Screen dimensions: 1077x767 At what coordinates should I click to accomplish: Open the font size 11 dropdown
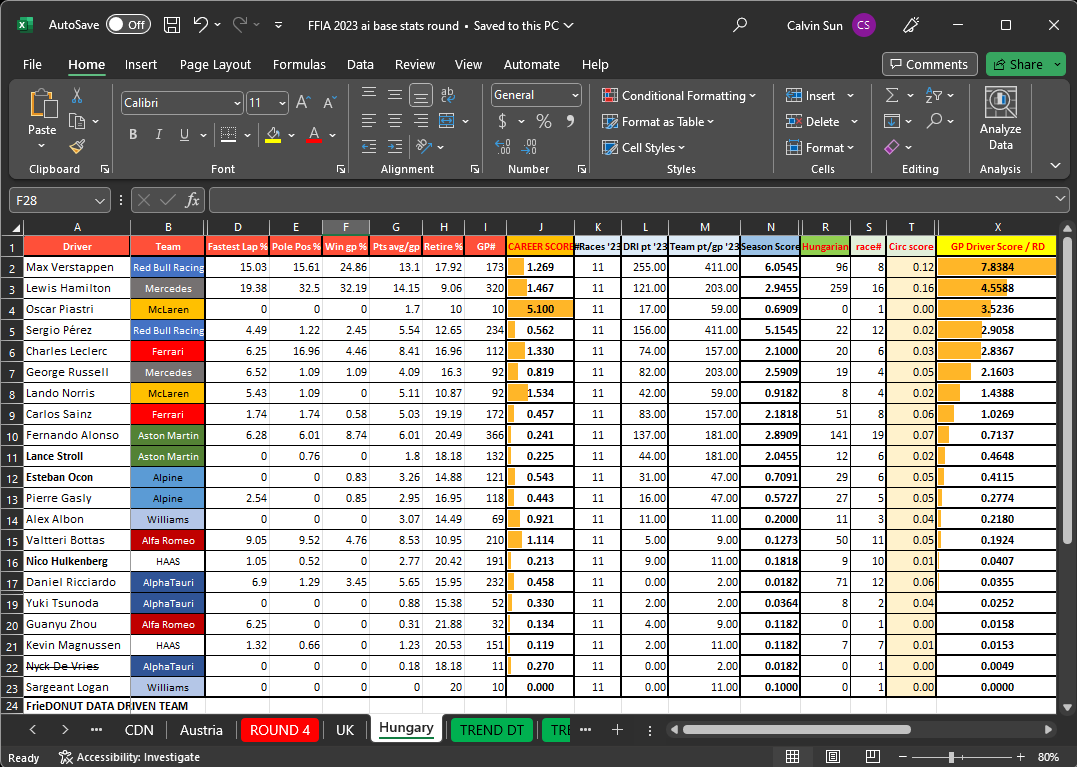click(x=282, y=103)
